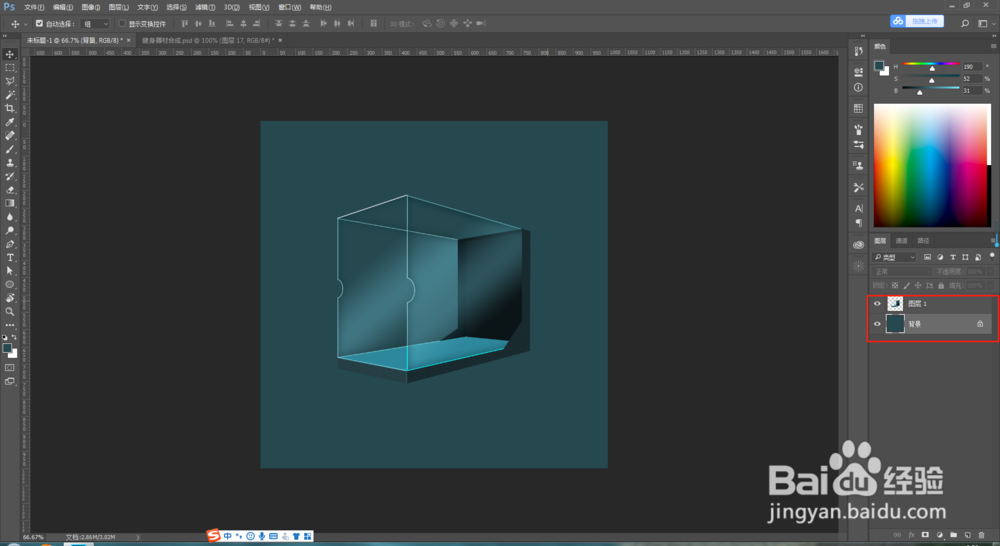Viewport: 1000px width, 546px height.
Task: Open the blend mode 正常 dropdown
Action: coord(901,272)
